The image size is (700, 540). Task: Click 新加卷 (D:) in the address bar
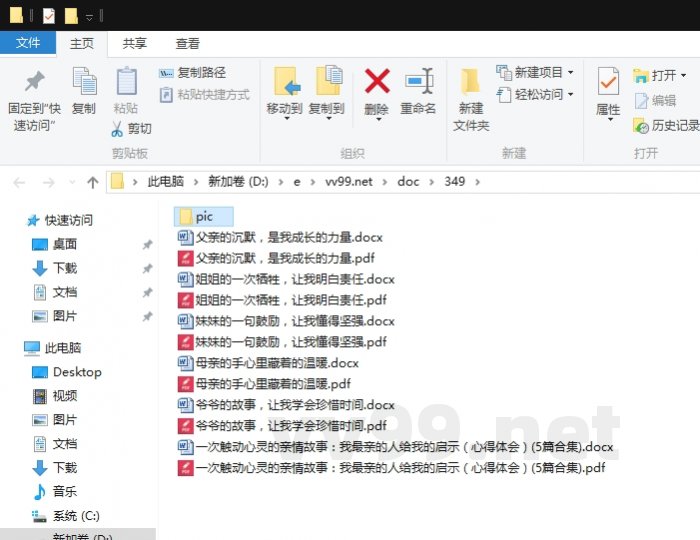238,182
